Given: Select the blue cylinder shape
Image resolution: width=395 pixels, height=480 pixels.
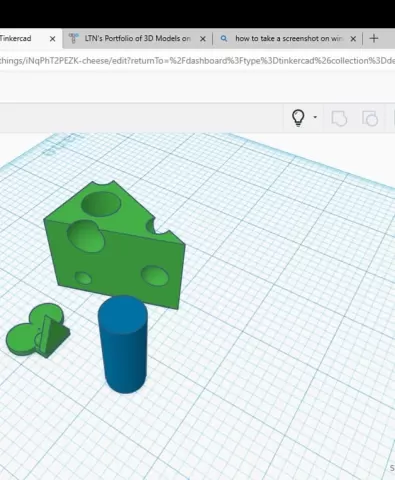Looking at the screenshot, I should point(123,344).
